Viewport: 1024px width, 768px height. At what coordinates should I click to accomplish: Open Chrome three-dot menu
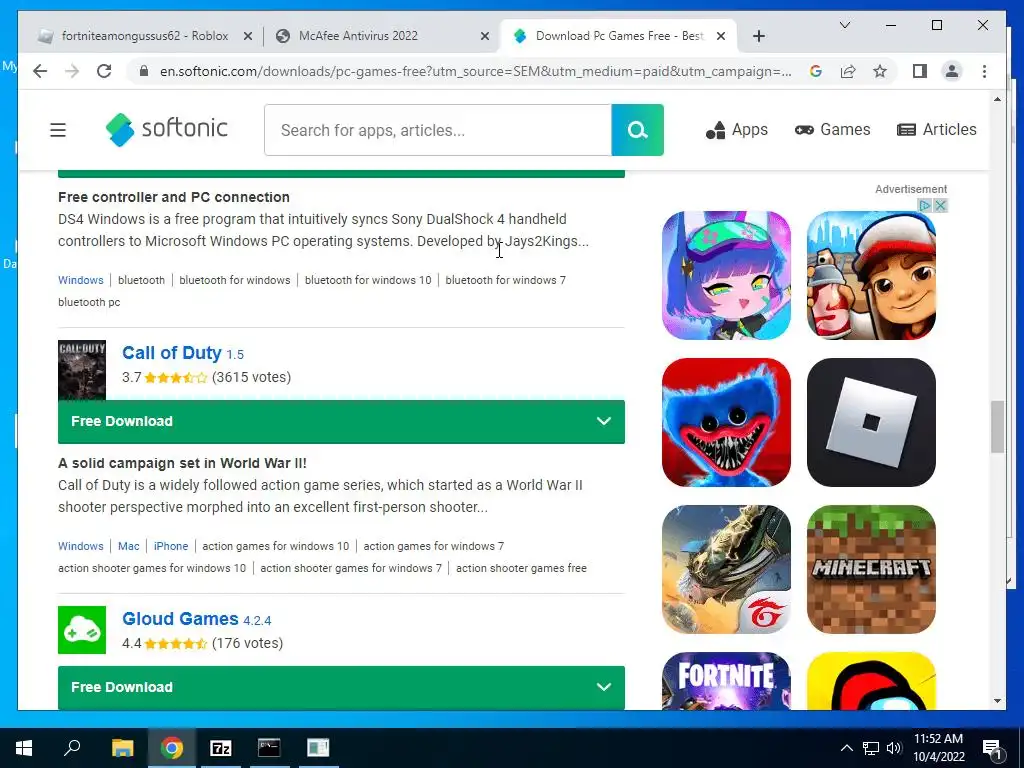point(984,71)
